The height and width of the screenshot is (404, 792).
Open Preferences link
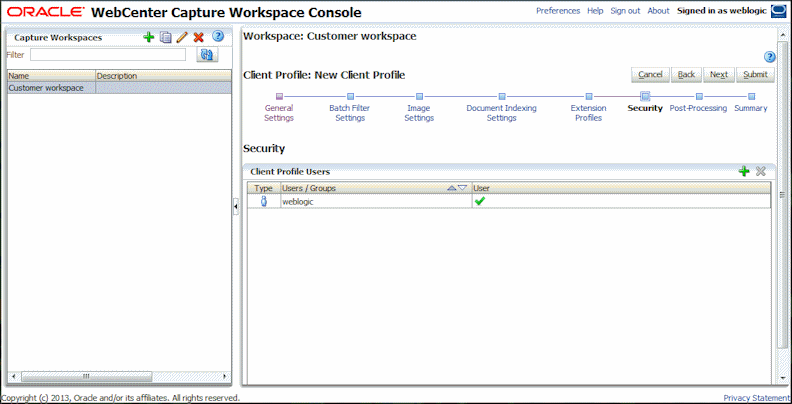558,11
